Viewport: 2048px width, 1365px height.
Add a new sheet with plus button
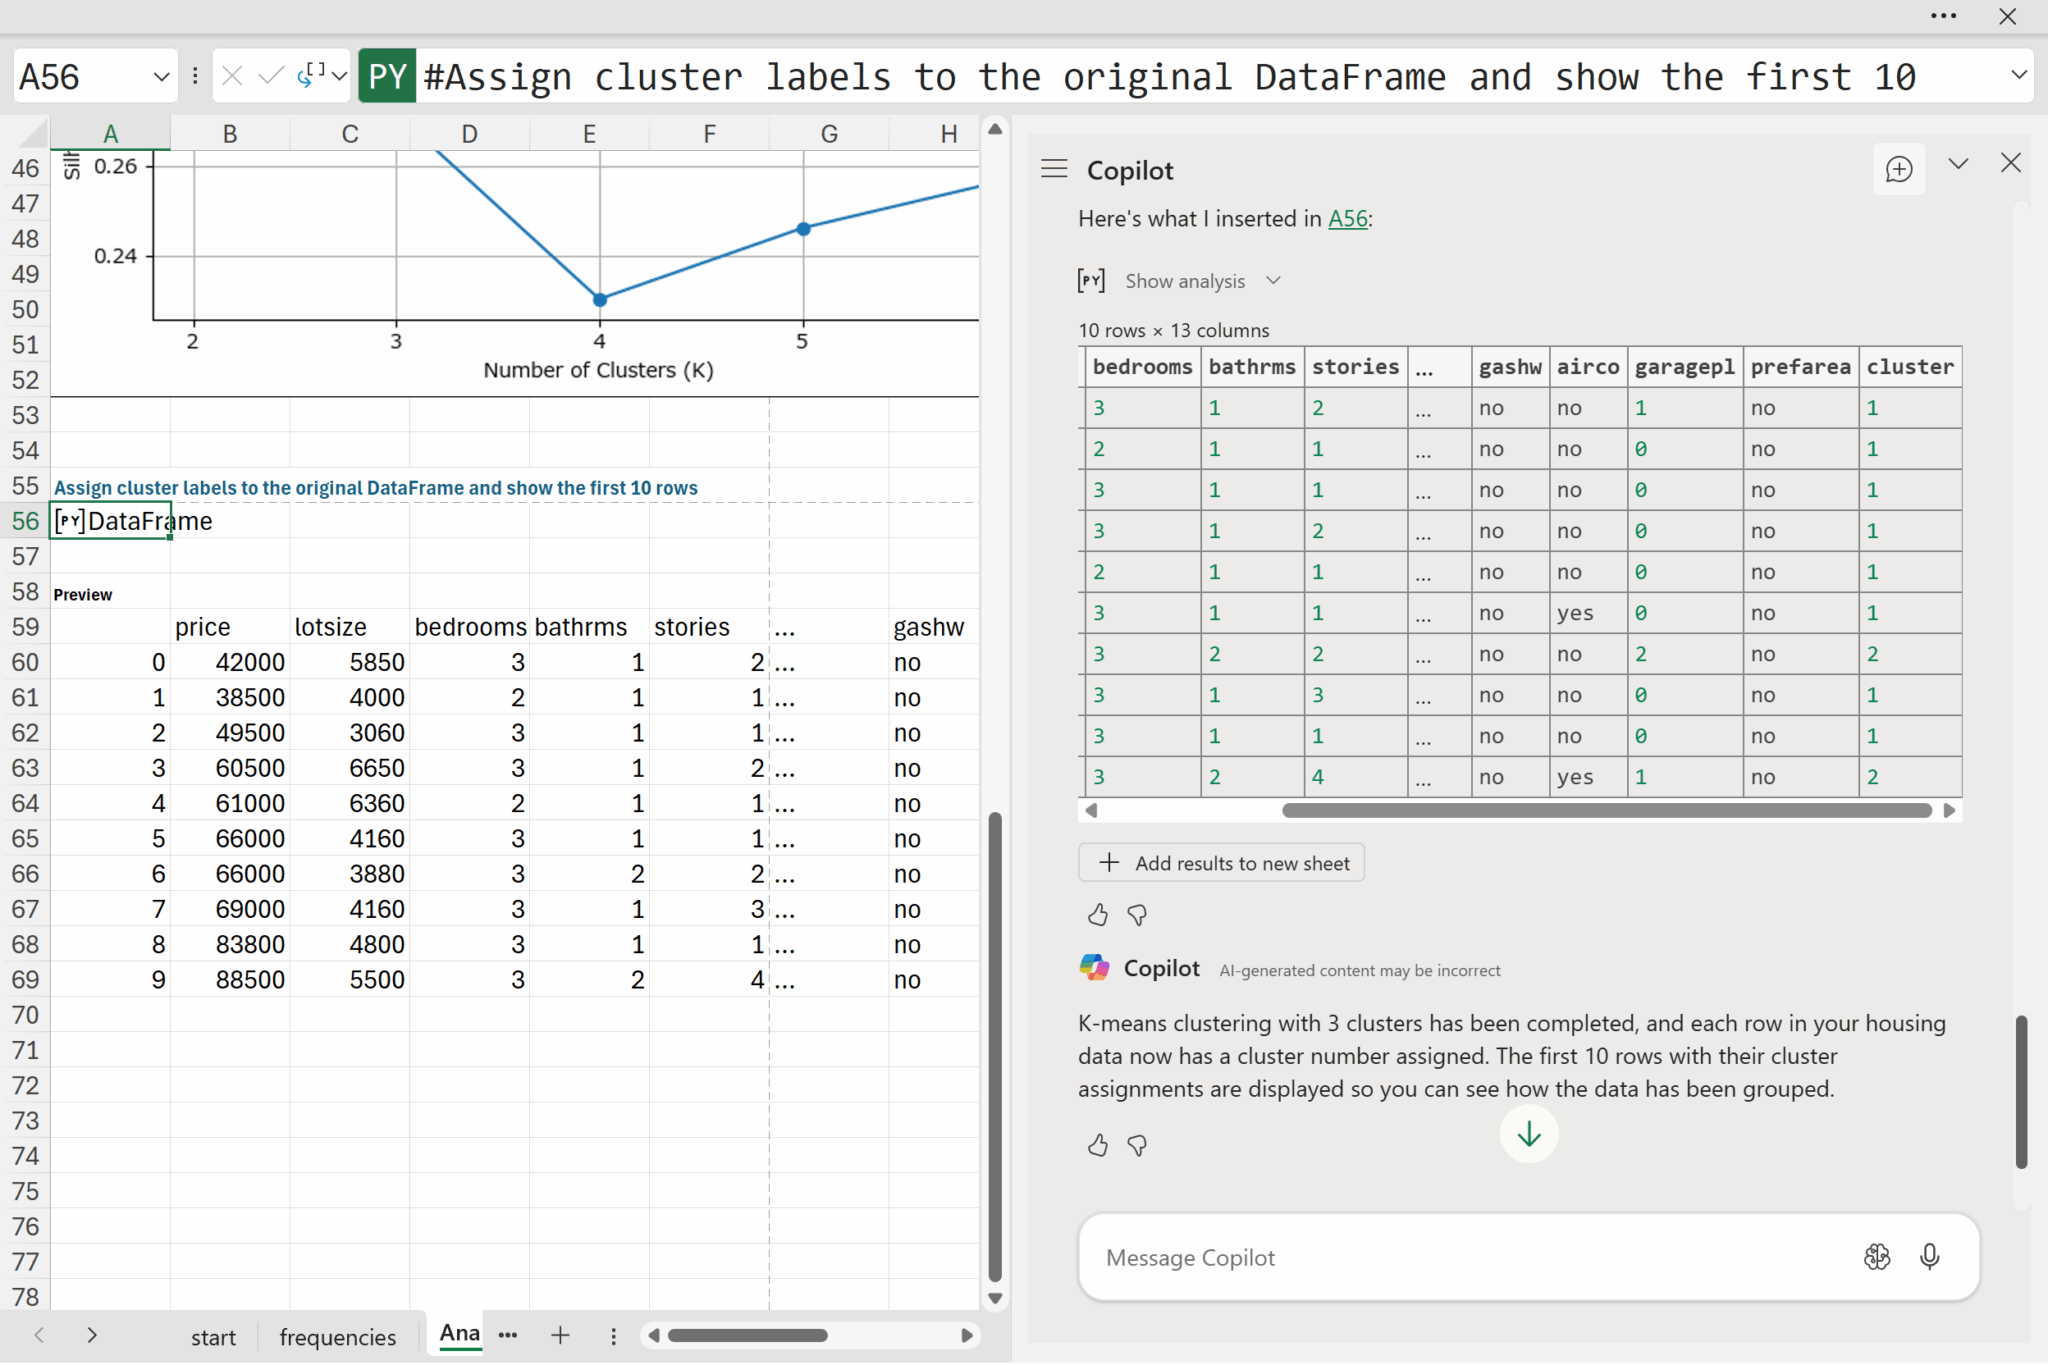(x=560, y=1335)
